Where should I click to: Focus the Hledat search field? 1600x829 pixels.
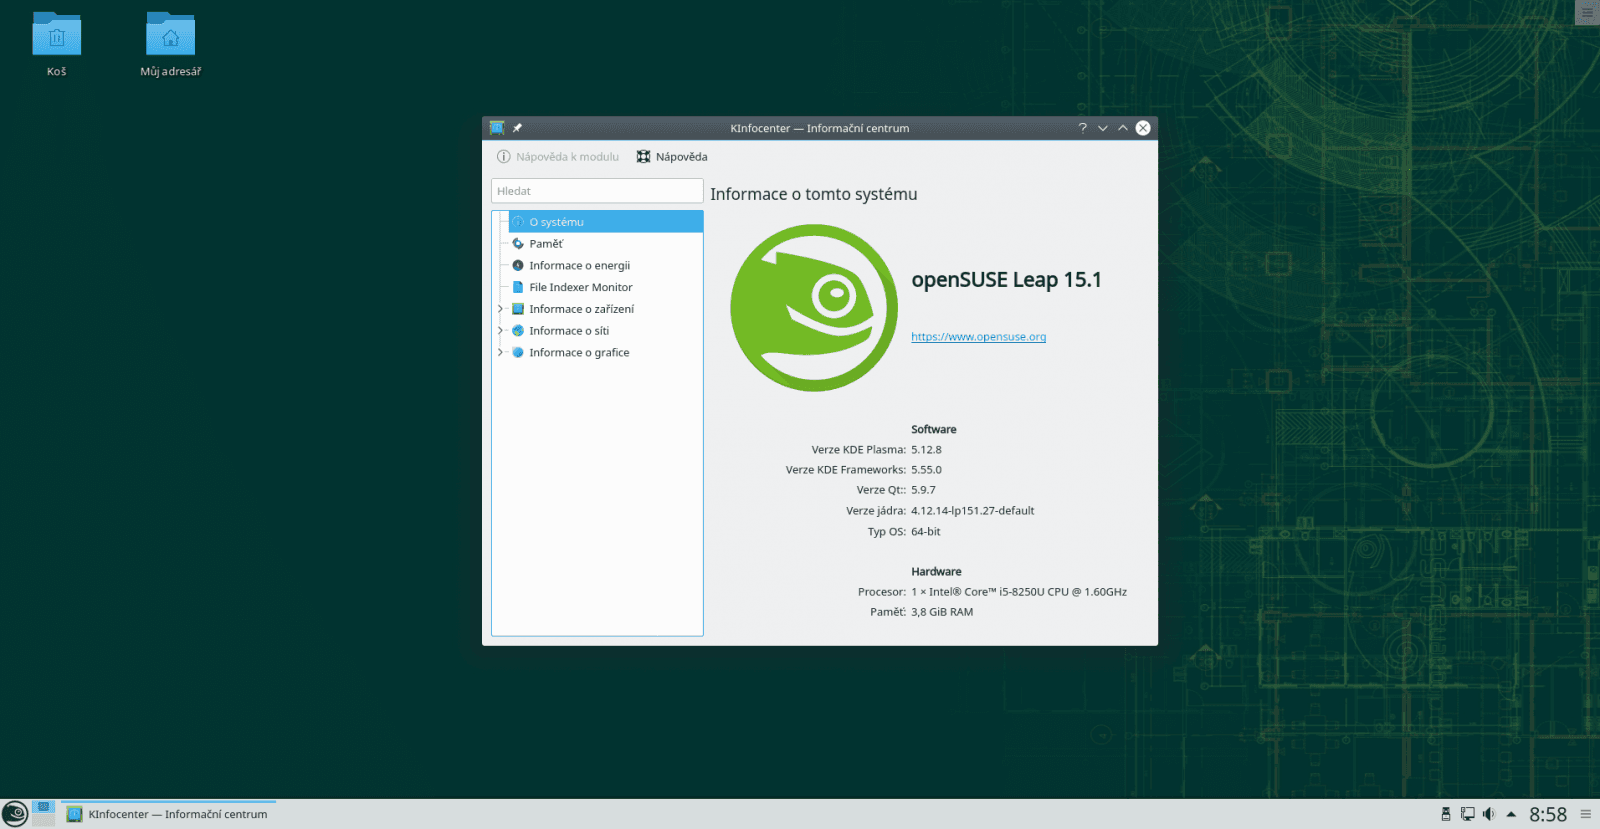pos(597,191)
